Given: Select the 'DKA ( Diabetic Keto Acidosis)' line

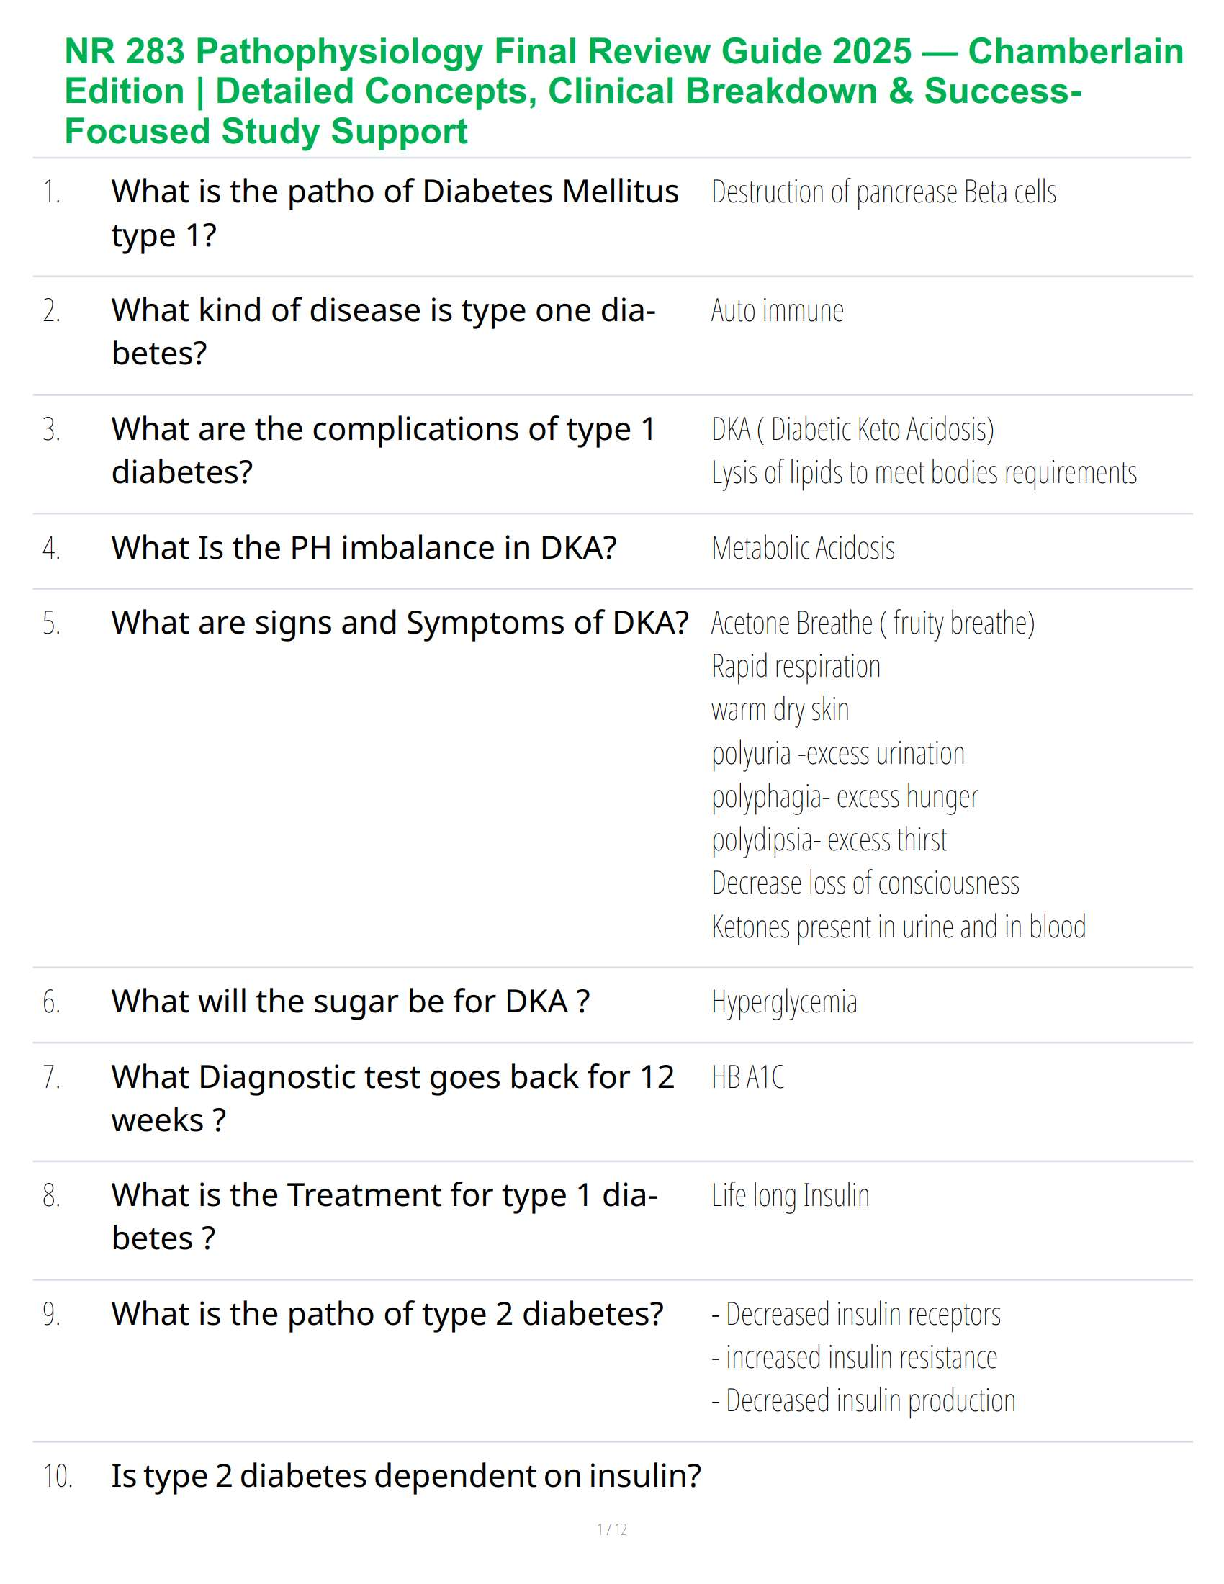Looking at the screenshot, I should coord(852,429).
